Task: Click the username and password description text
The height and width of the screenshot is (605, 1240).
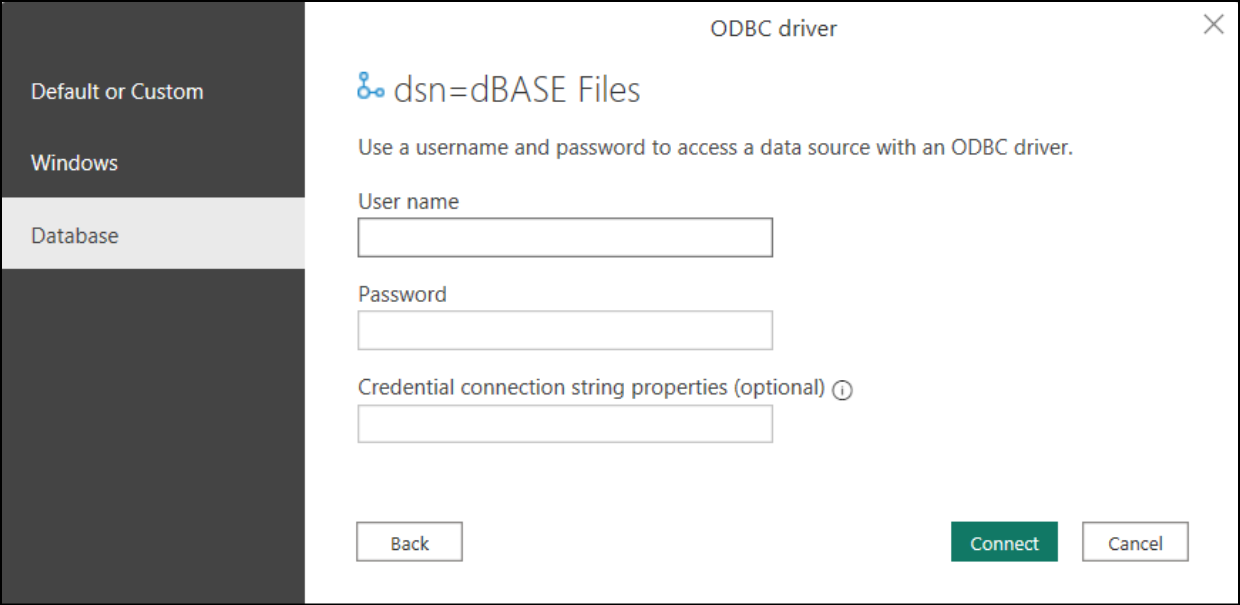Action: (x=715, y=148)
